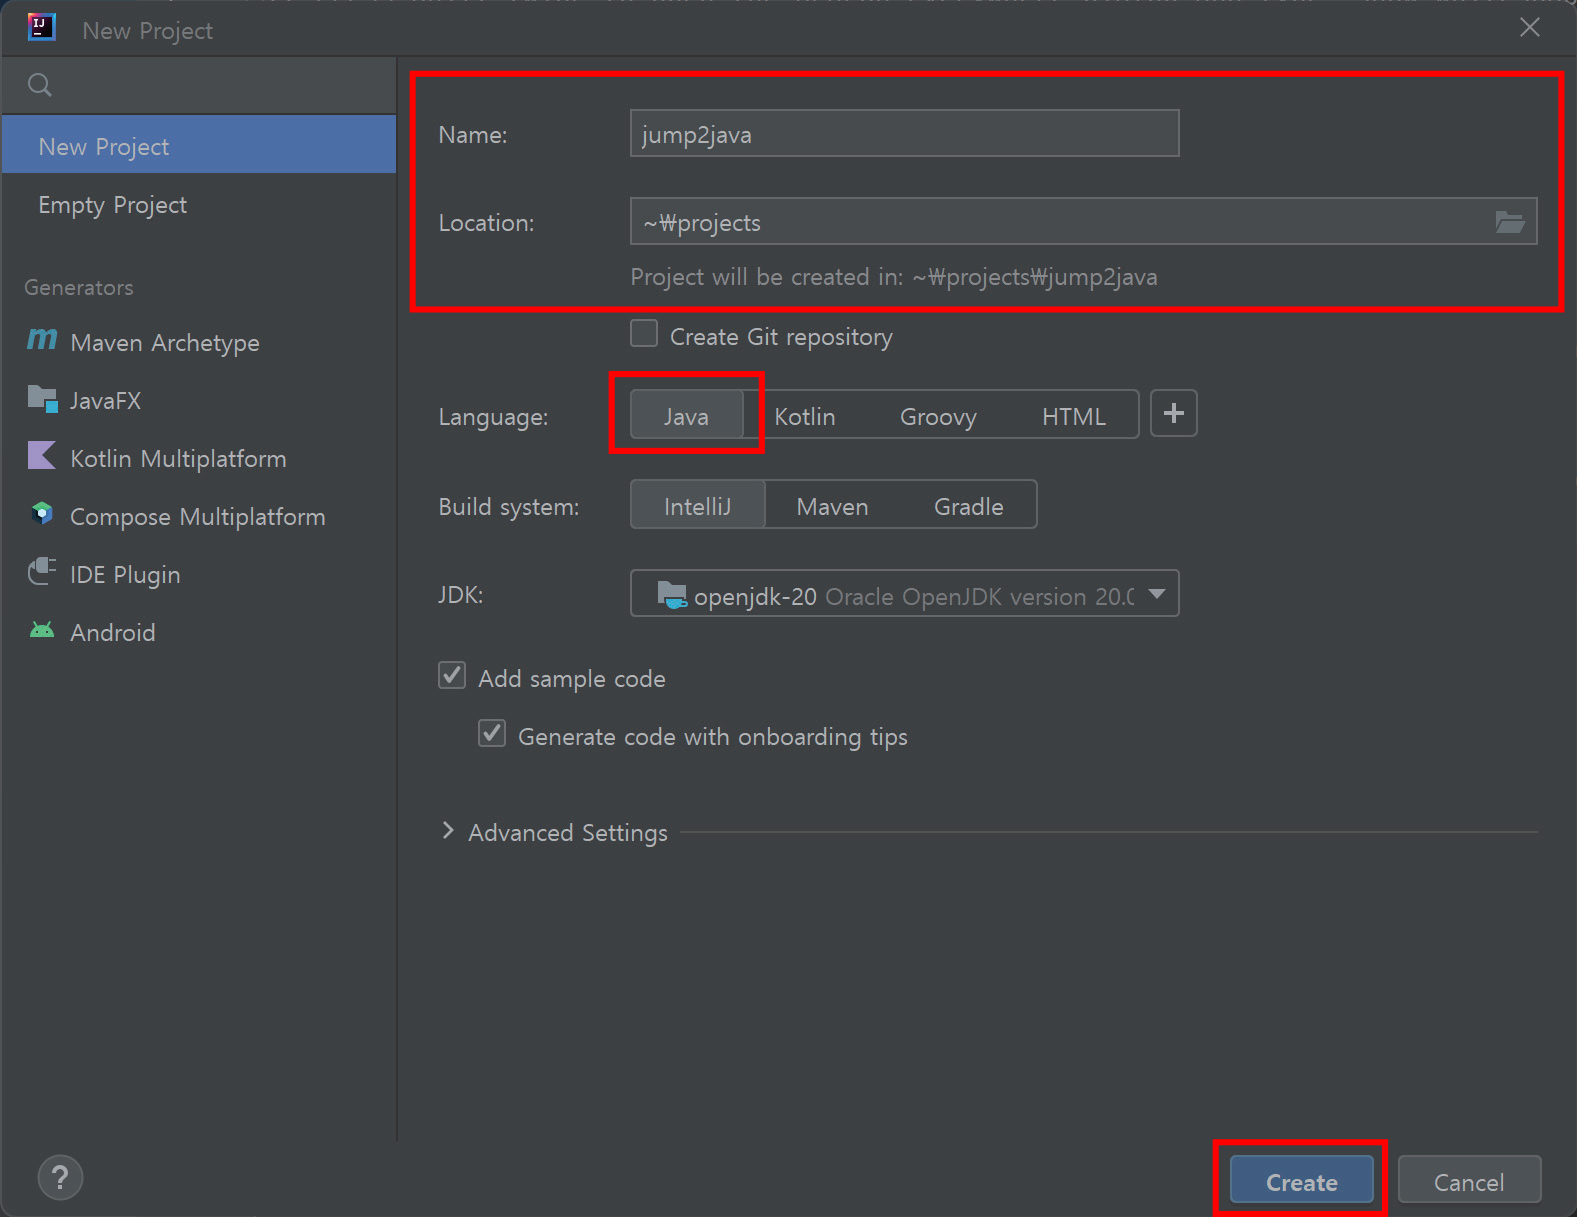Close the New Project dialog
Image resolution: width=1577 pixels, height=1217 pixels.
[x=1530, y=27]
